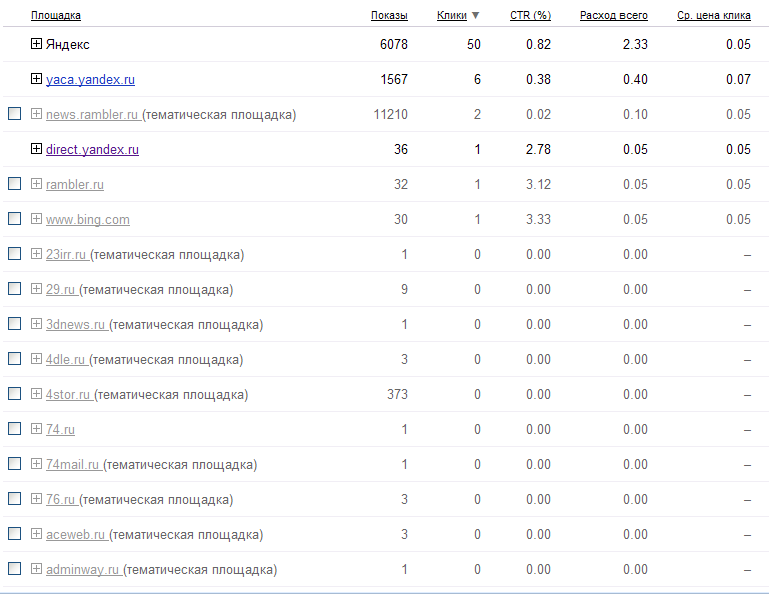
Task: Select the CTR value 3.33
Action: [x=538, y=219]
